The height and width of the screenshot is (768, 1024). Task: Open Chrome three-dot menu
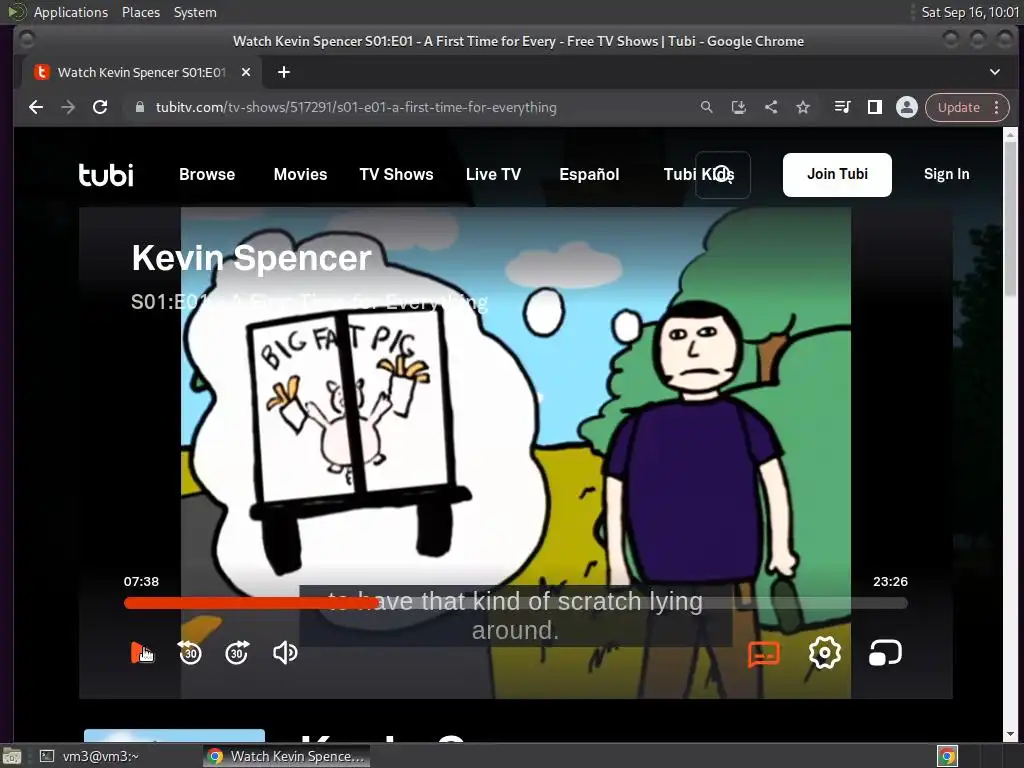coord(997,107)
